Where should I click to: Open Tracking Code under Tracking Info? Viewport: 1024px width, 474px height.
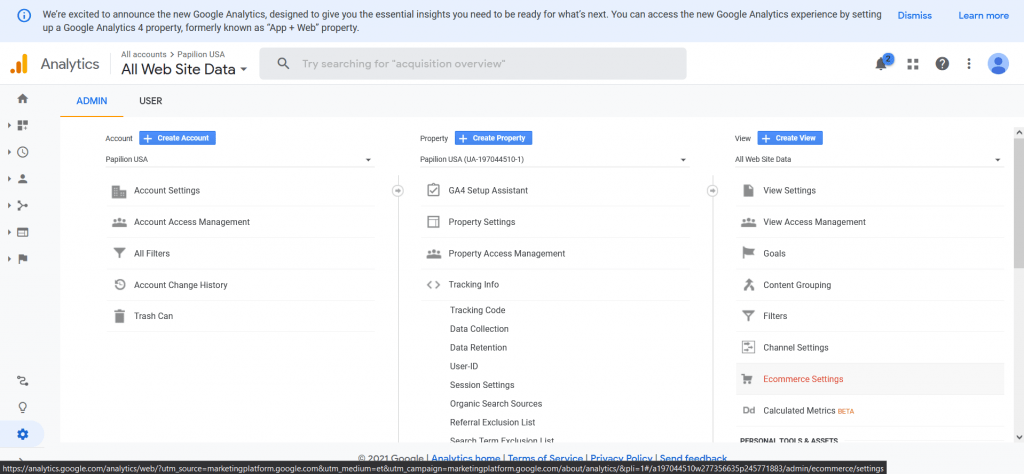(477, 310)
